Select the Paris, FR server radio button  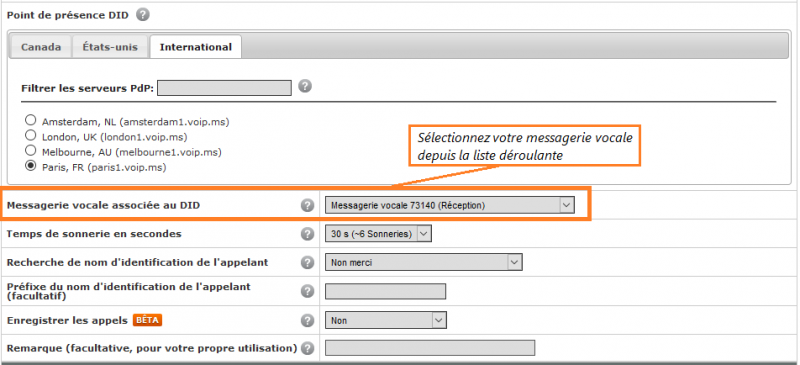tap(31, 166)
